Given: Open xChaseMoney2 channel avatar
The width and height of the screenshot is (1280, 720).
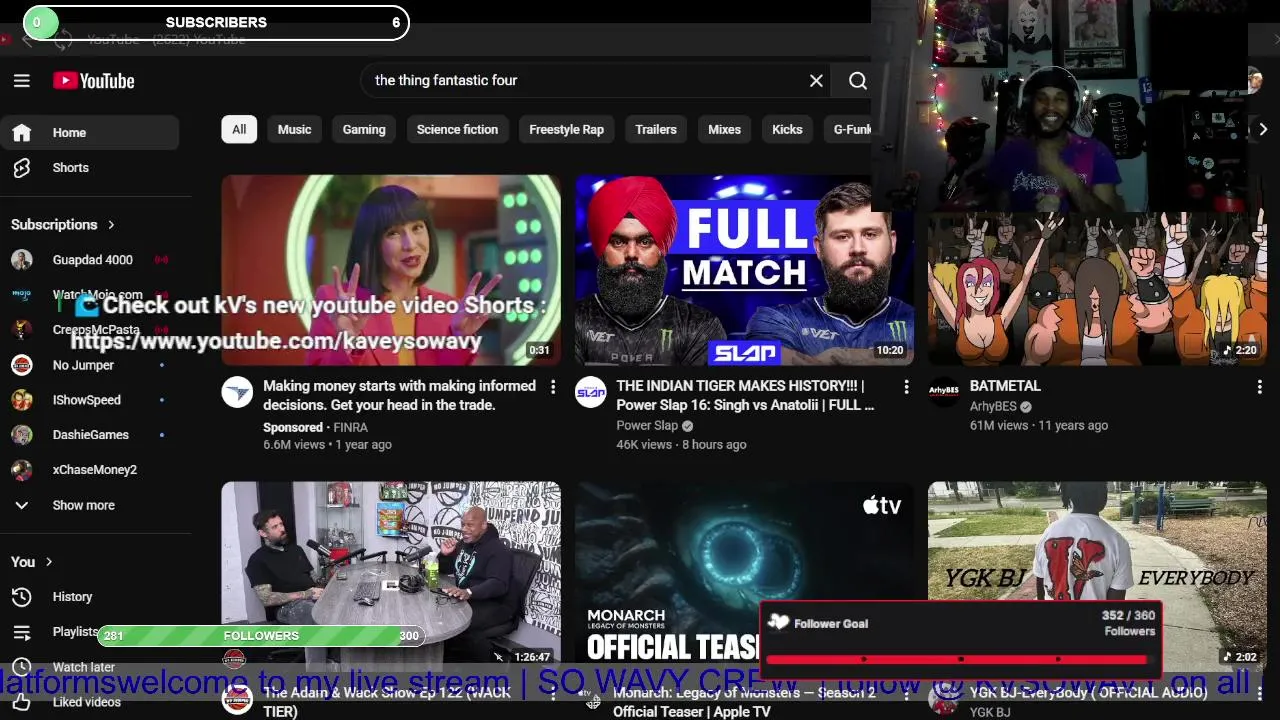Looking at the screenshot, I should [x=22, y=470].
